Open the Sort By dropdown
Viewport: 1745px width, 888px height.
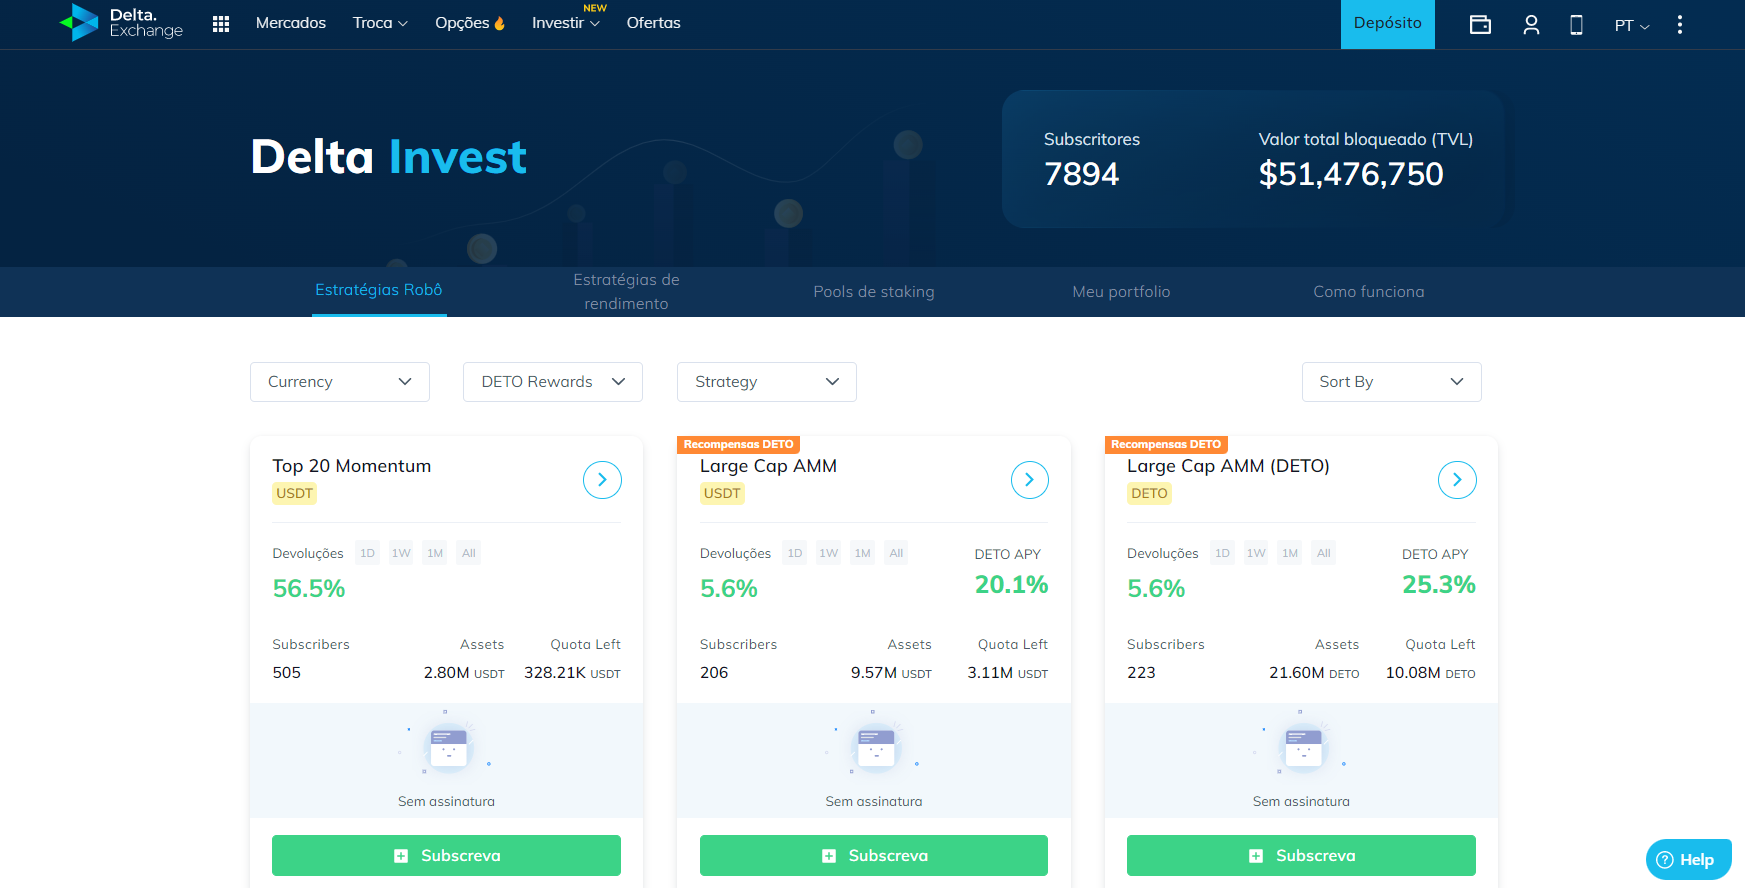pyautogui.click(x=1392, y=382)
